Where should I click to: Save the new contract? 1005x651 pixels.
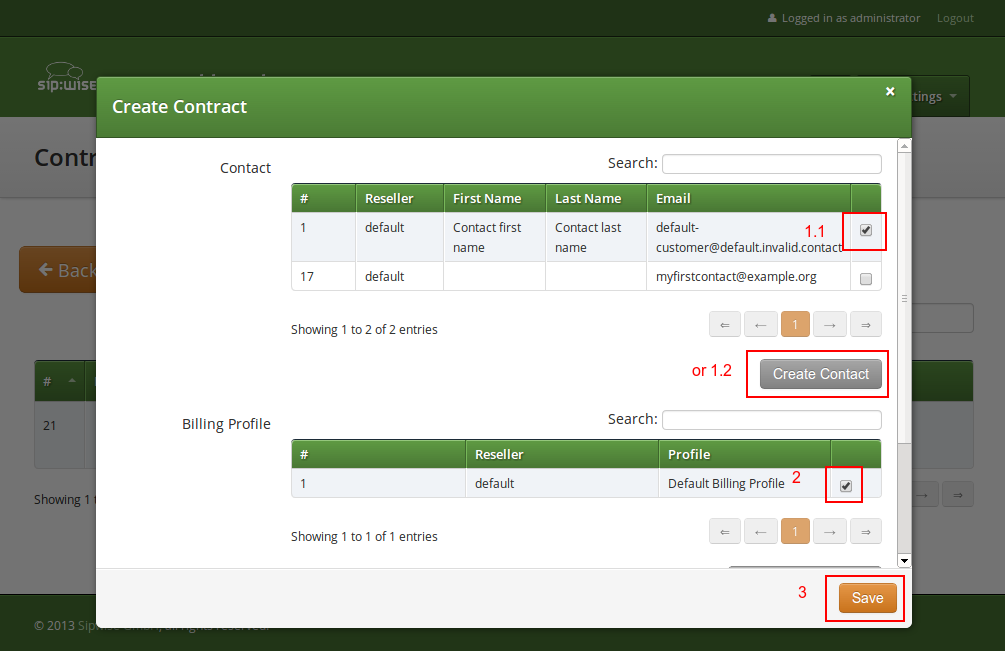pyautogui.click(x=865, y=597)
